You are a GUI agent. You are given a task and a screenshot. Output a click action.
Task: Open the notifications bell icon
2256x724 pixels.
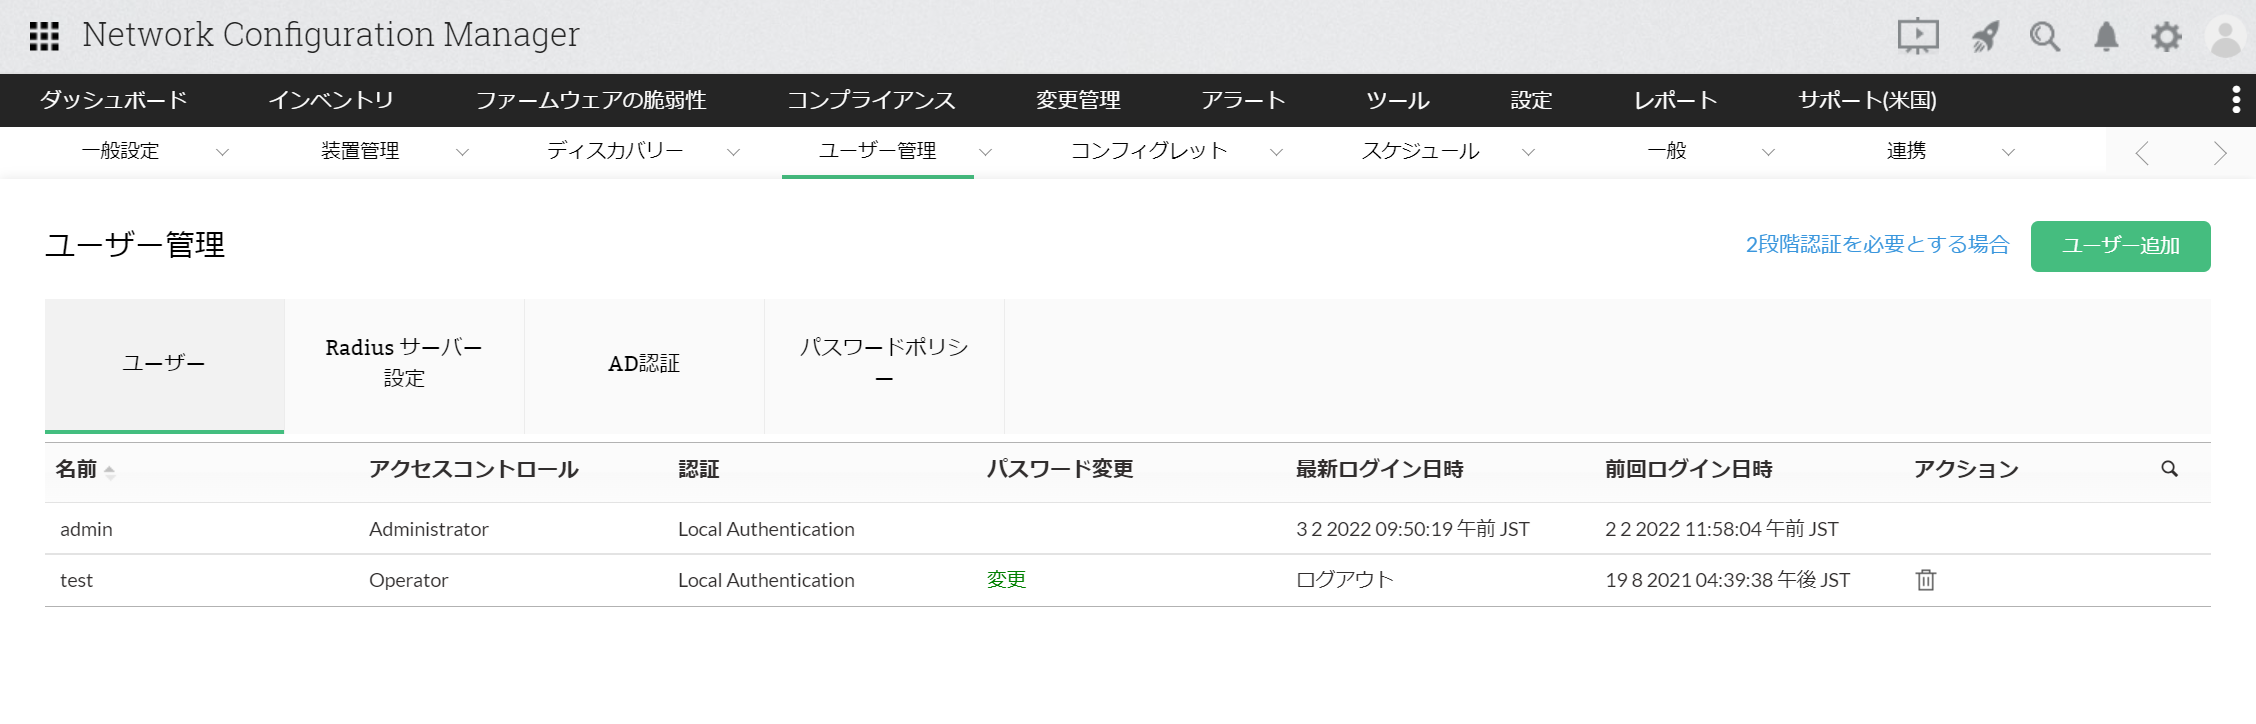click(2106, 37)
